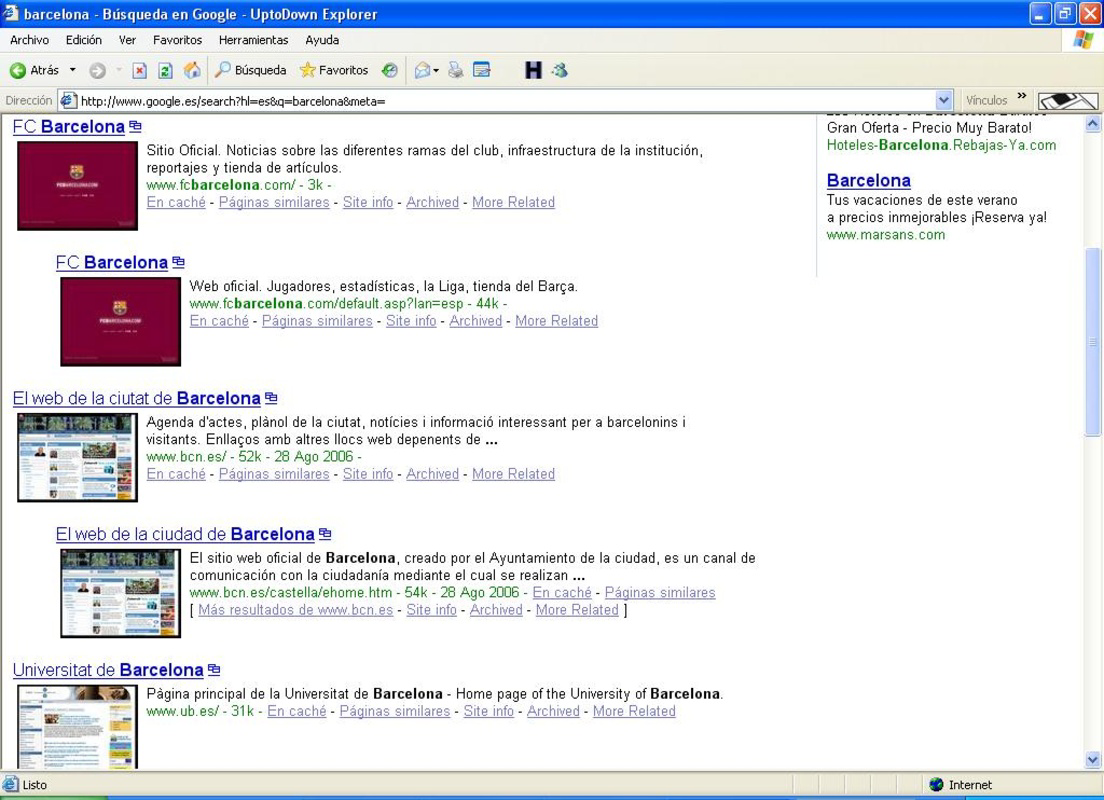Open the Edición menu
Image resolution: width=1104 pixels, height=800 pixels.
(x=84, y=40)
